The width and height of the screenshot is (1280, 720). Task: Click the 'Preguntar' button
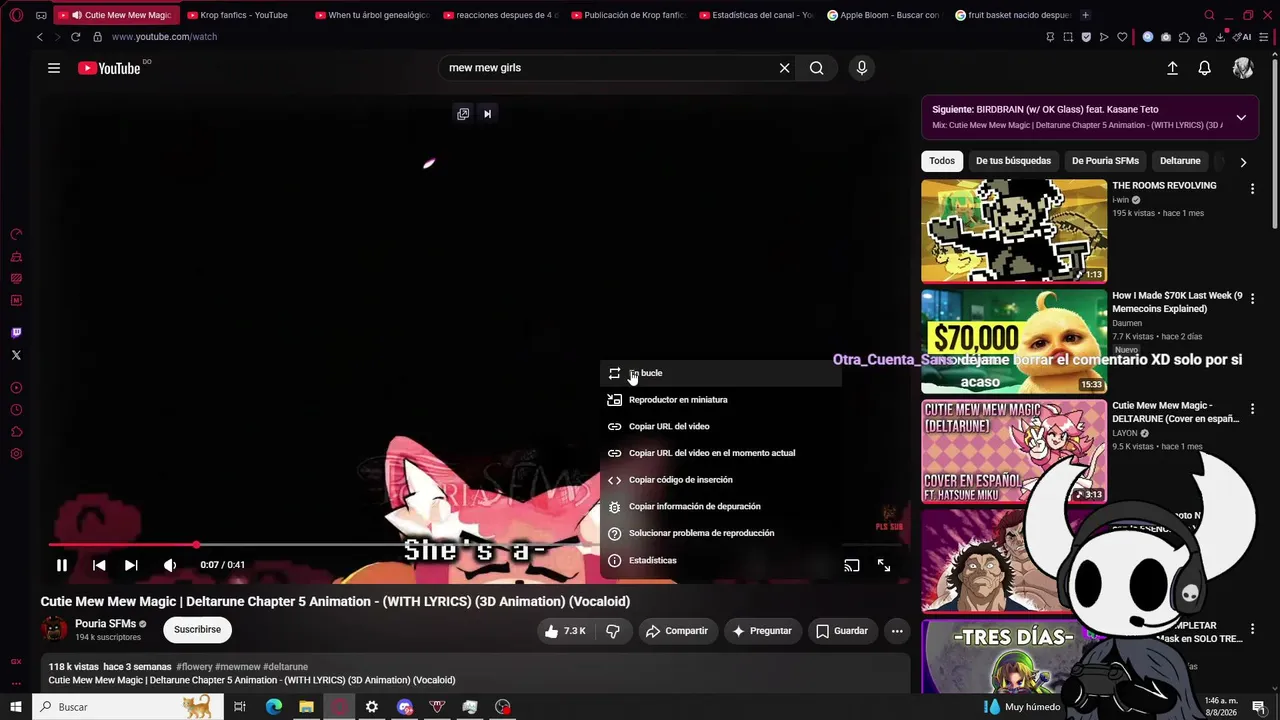pos(762,631)
